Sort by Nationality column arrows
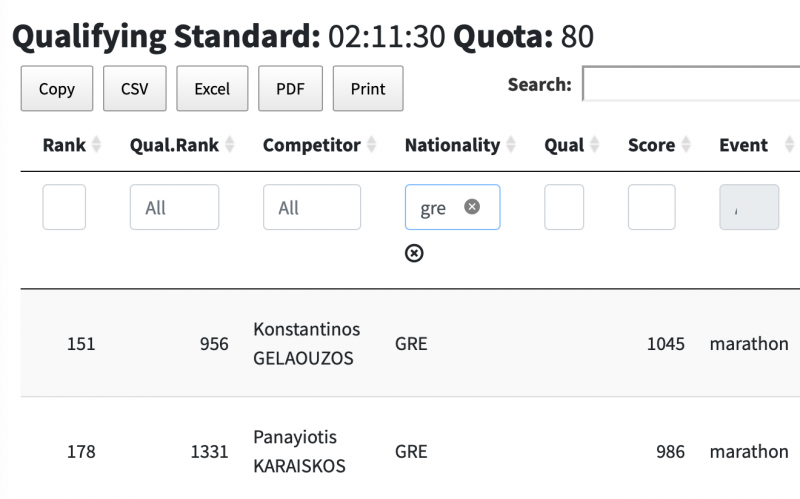800x499 pixels. (511, 145)
